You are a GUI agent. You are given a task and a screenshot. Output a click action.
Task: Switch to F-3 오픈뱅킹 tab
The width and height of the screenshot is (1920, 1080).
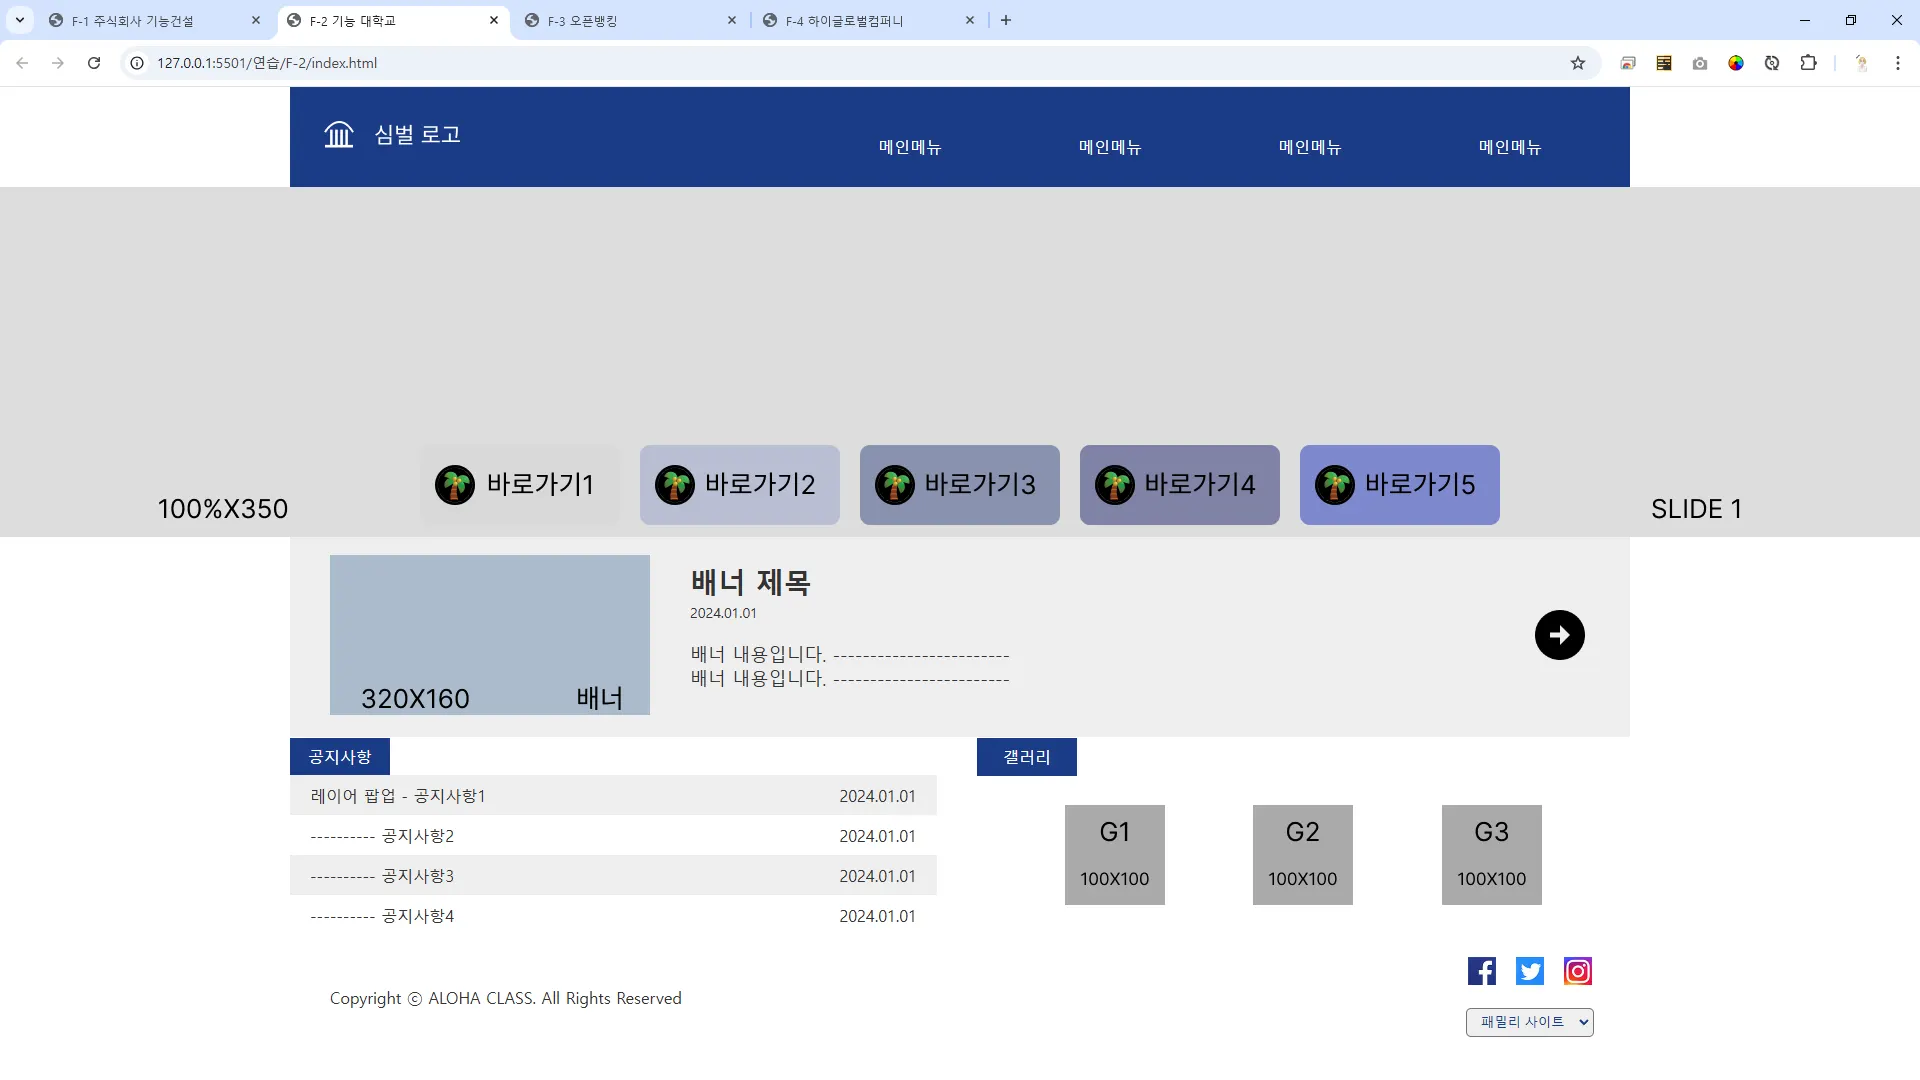(x=630, y=20)
